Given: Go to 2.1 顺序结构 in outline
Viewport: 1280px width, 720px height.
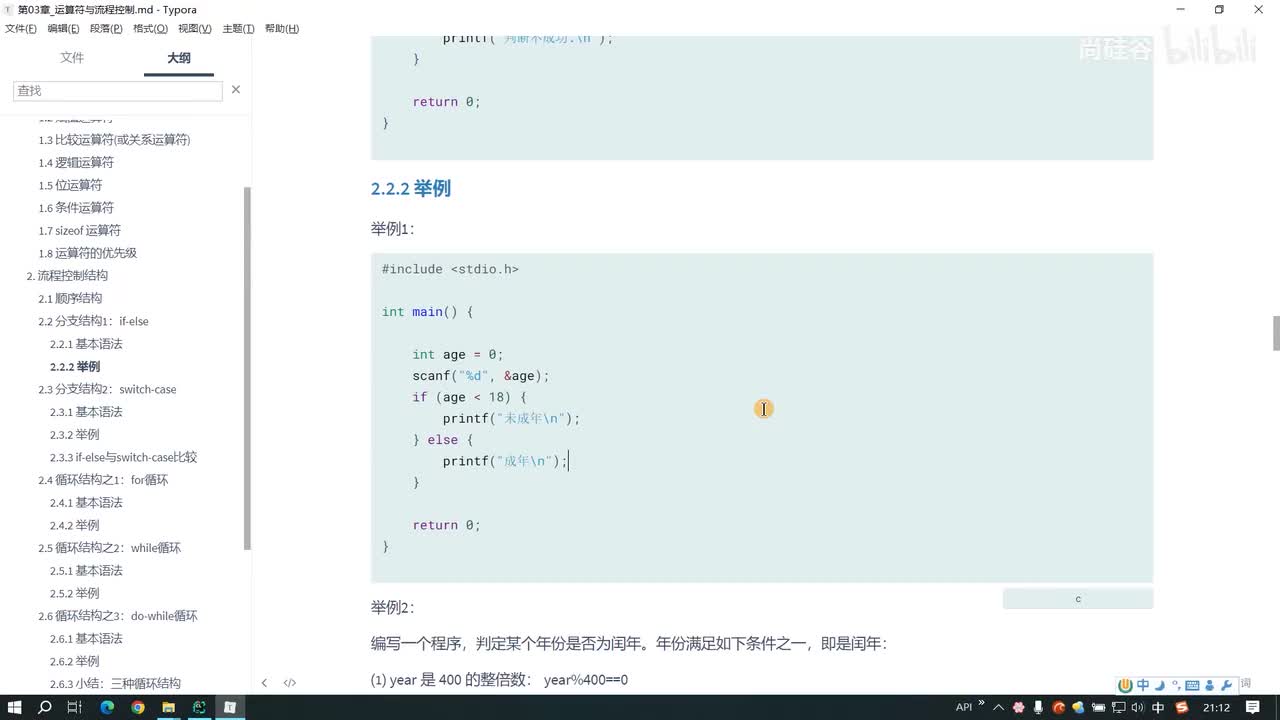Looking at the screenshot, I should (70, 298).
